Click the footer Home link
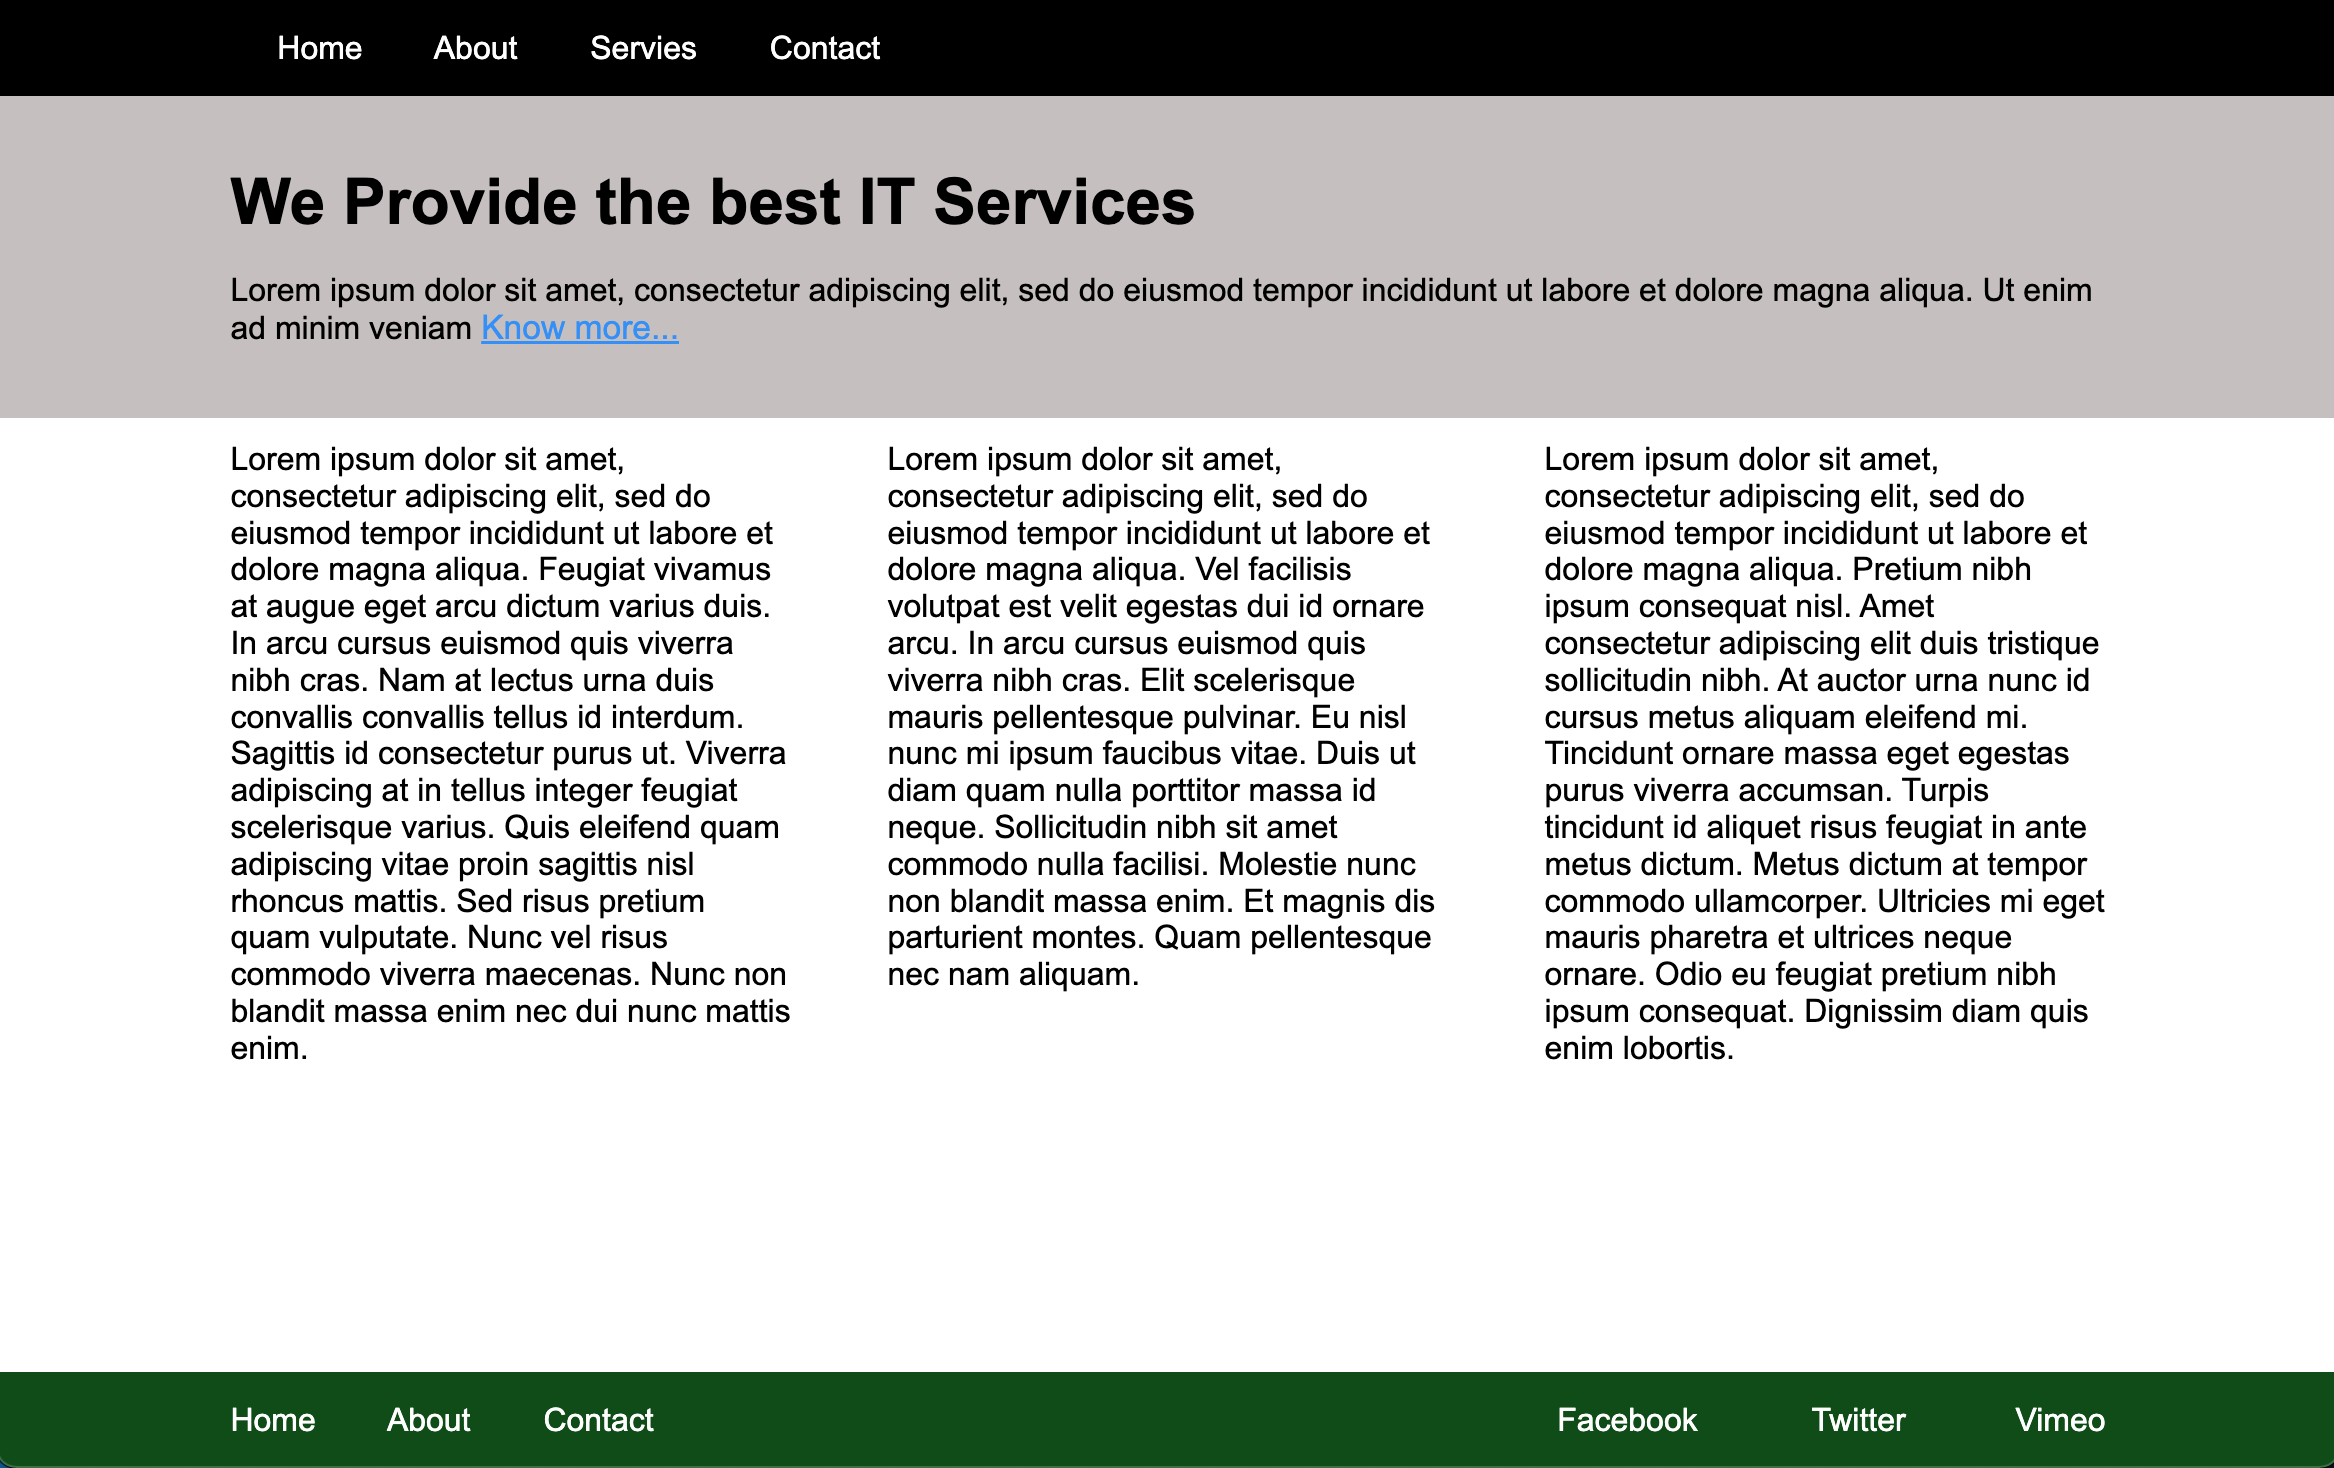Screen dimensions: 2334x1468 [x=272, y=1420]
